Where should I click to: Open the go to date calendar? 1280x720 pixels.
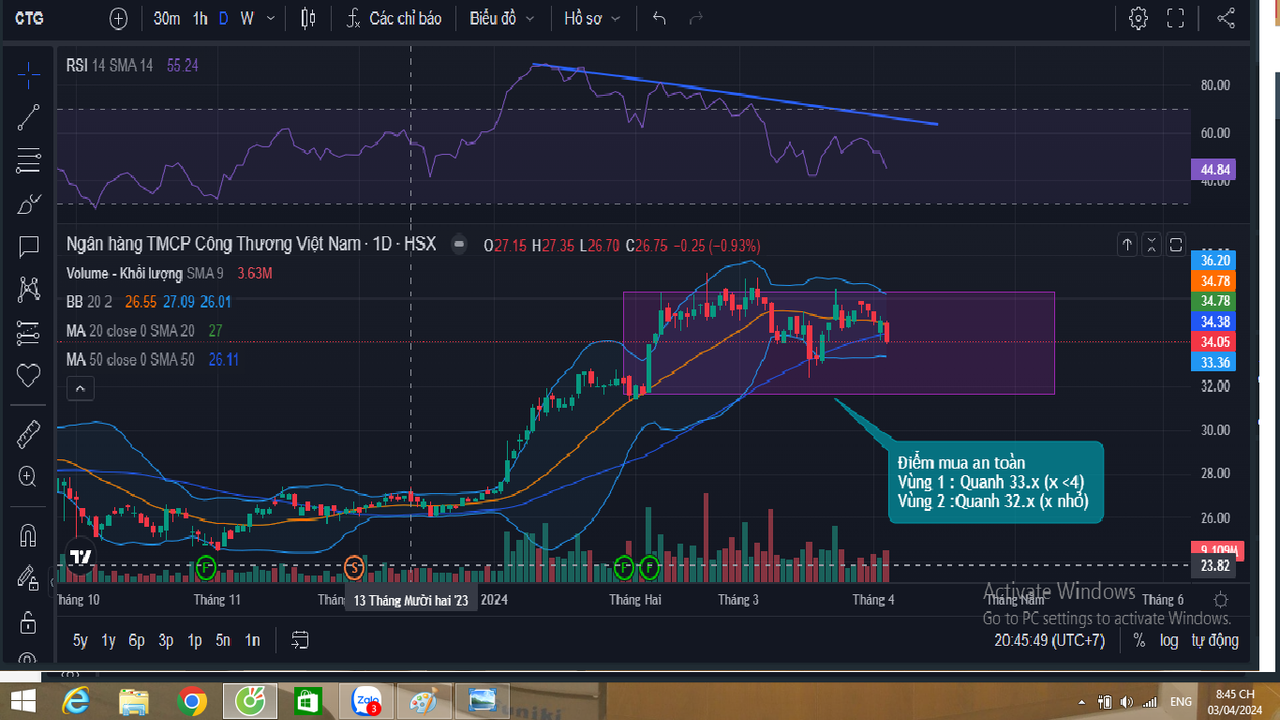[x=300, y=640]
